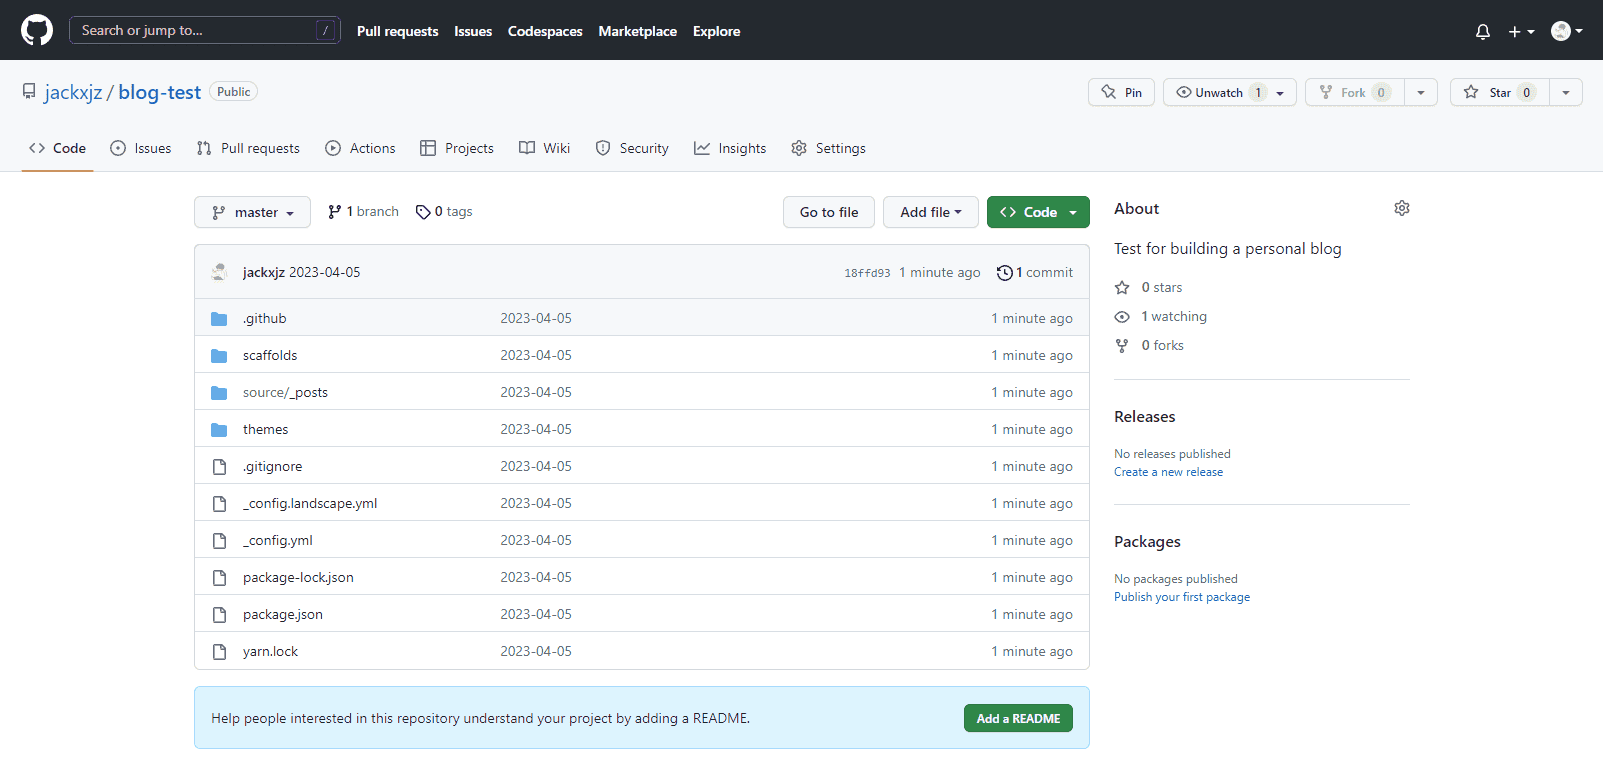Click Pull requests in top navigation
1603x771 pixels.
point(397,31)
